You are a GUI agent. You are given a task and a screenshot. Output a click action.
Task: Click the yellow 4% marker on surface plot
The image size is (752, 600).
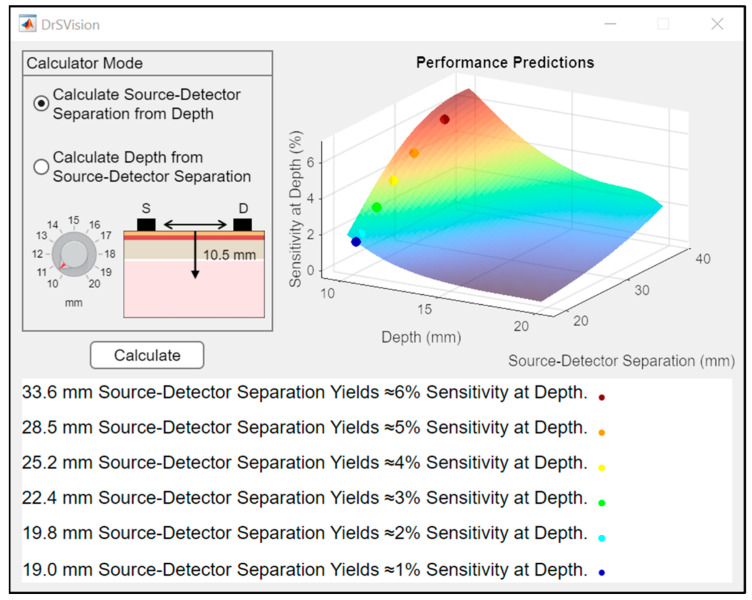tap(393, 181)
